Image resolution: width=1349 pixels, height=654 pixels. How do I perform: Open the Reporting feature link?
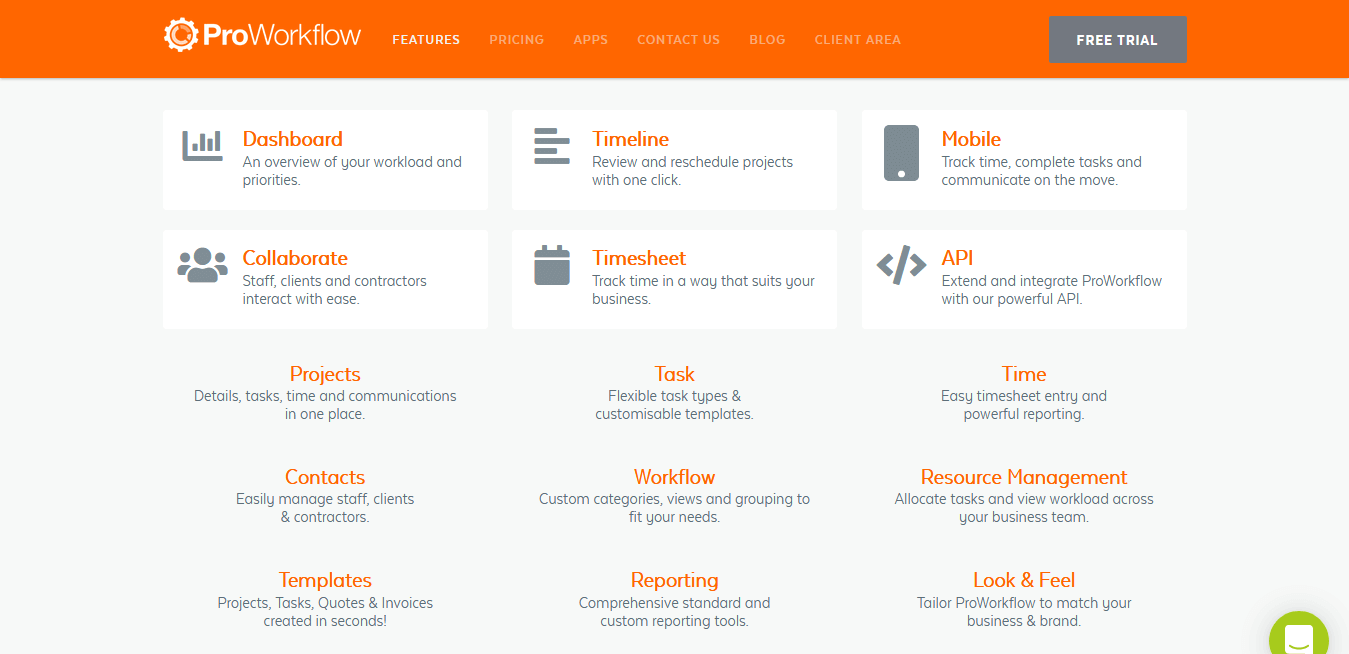pyautogui.click(x=674, y=580)
